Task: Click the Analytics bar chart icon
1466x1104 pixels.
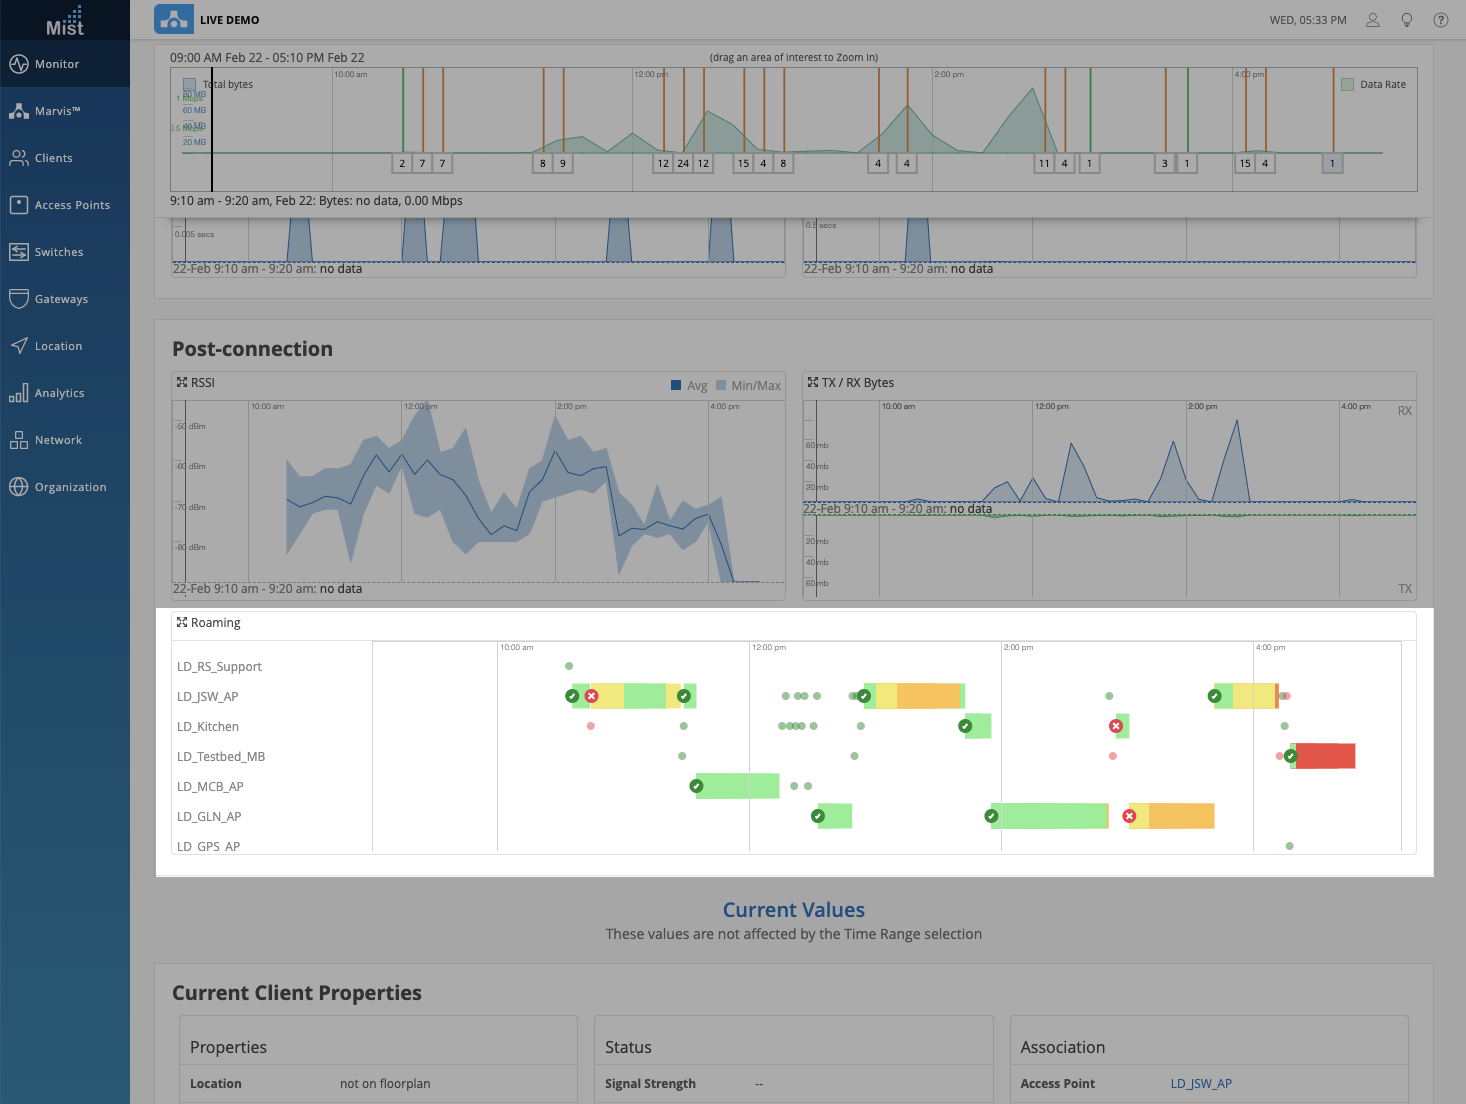Action: click(19, 393)
